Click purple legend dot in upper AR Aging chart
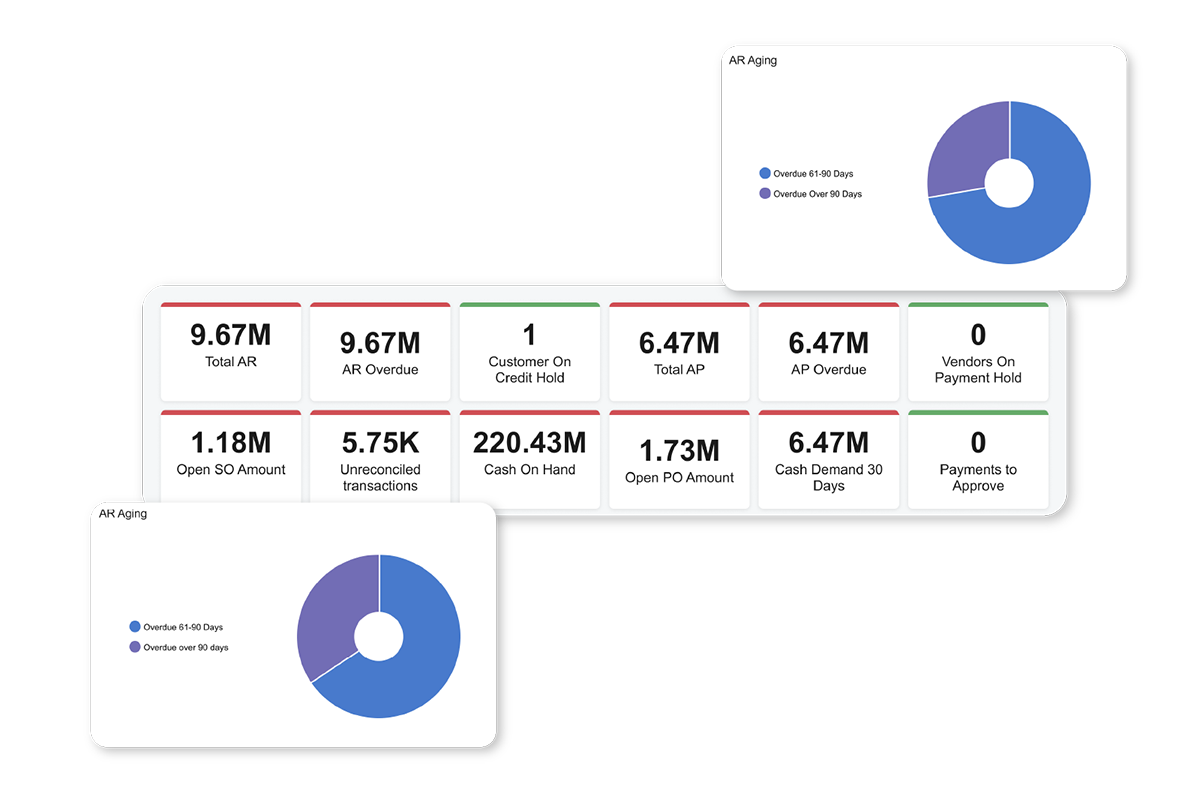Image resolution: width=1200 pixels, height=800 pixels. pyautogui.click(x=765, y=193)
